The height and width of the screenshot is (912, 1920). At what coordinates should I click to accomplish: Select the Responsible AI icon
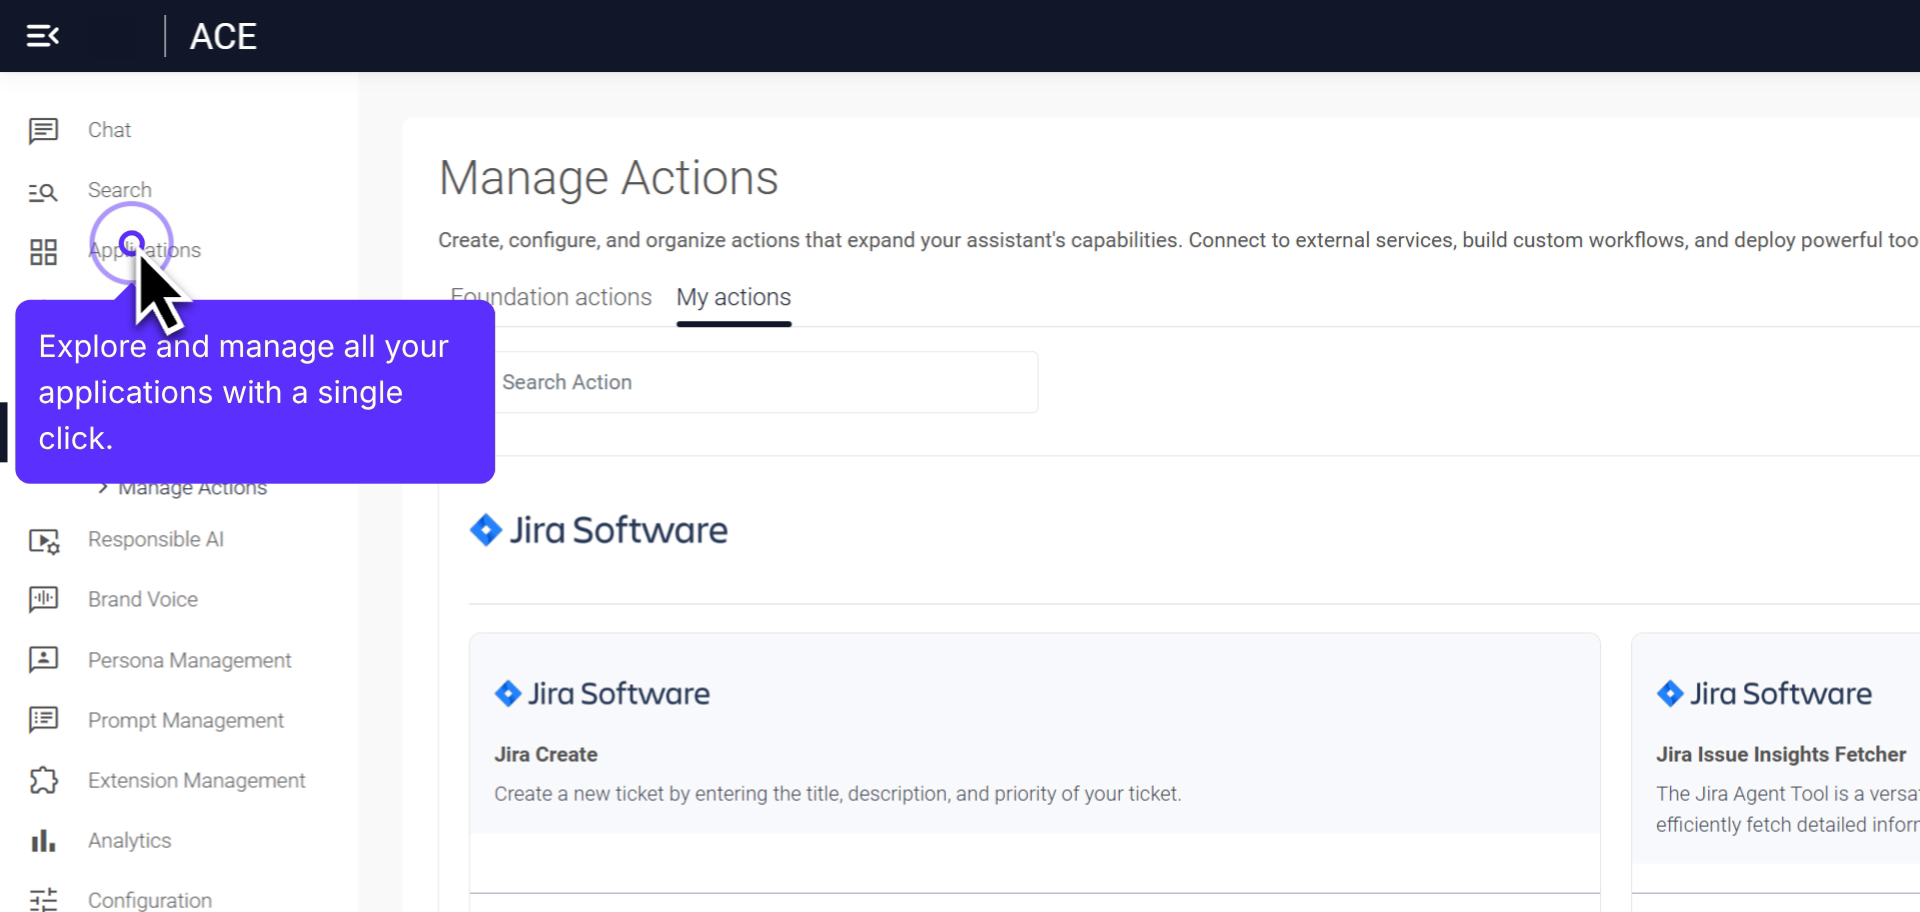pos(43,540)
